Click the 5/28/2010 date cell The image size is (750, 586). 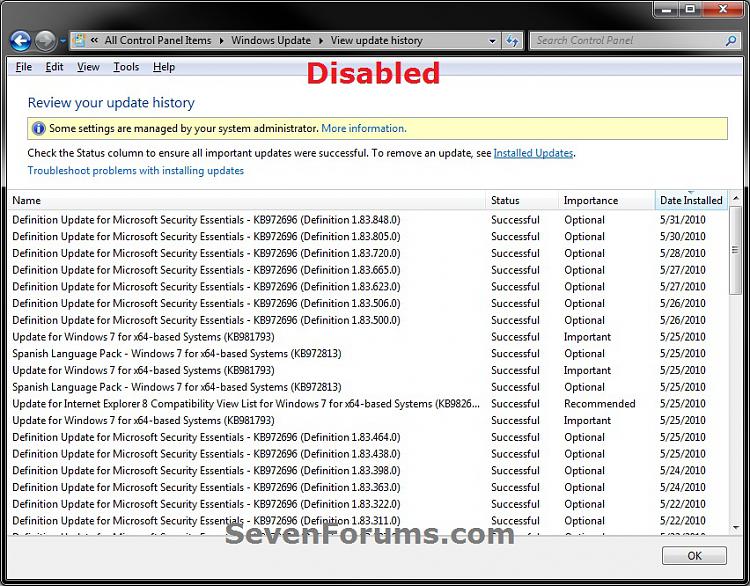tap(683, 254)
